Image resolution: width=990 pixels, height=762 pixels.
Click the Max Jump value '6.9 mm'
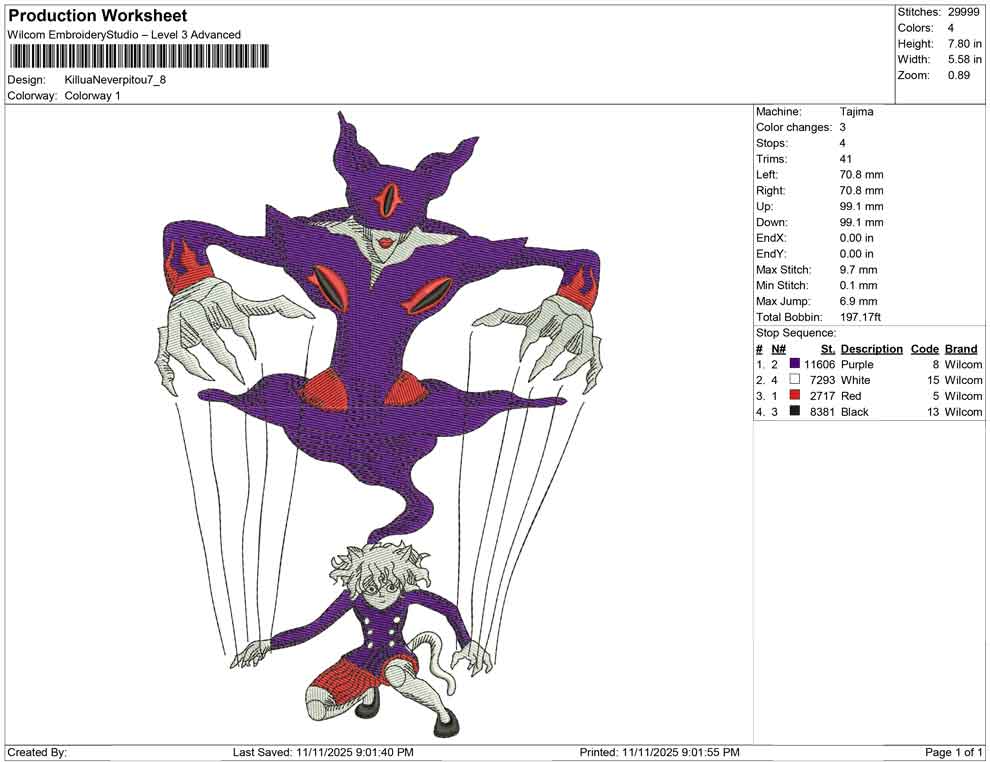(859, 301)
